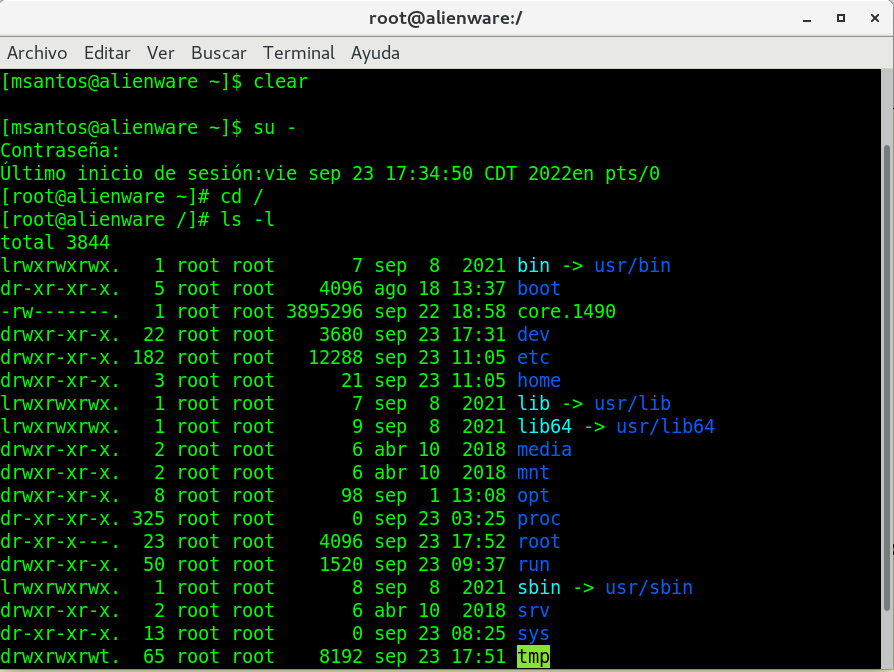
Task: Click the boot directory entry
Action: point(539,288)
